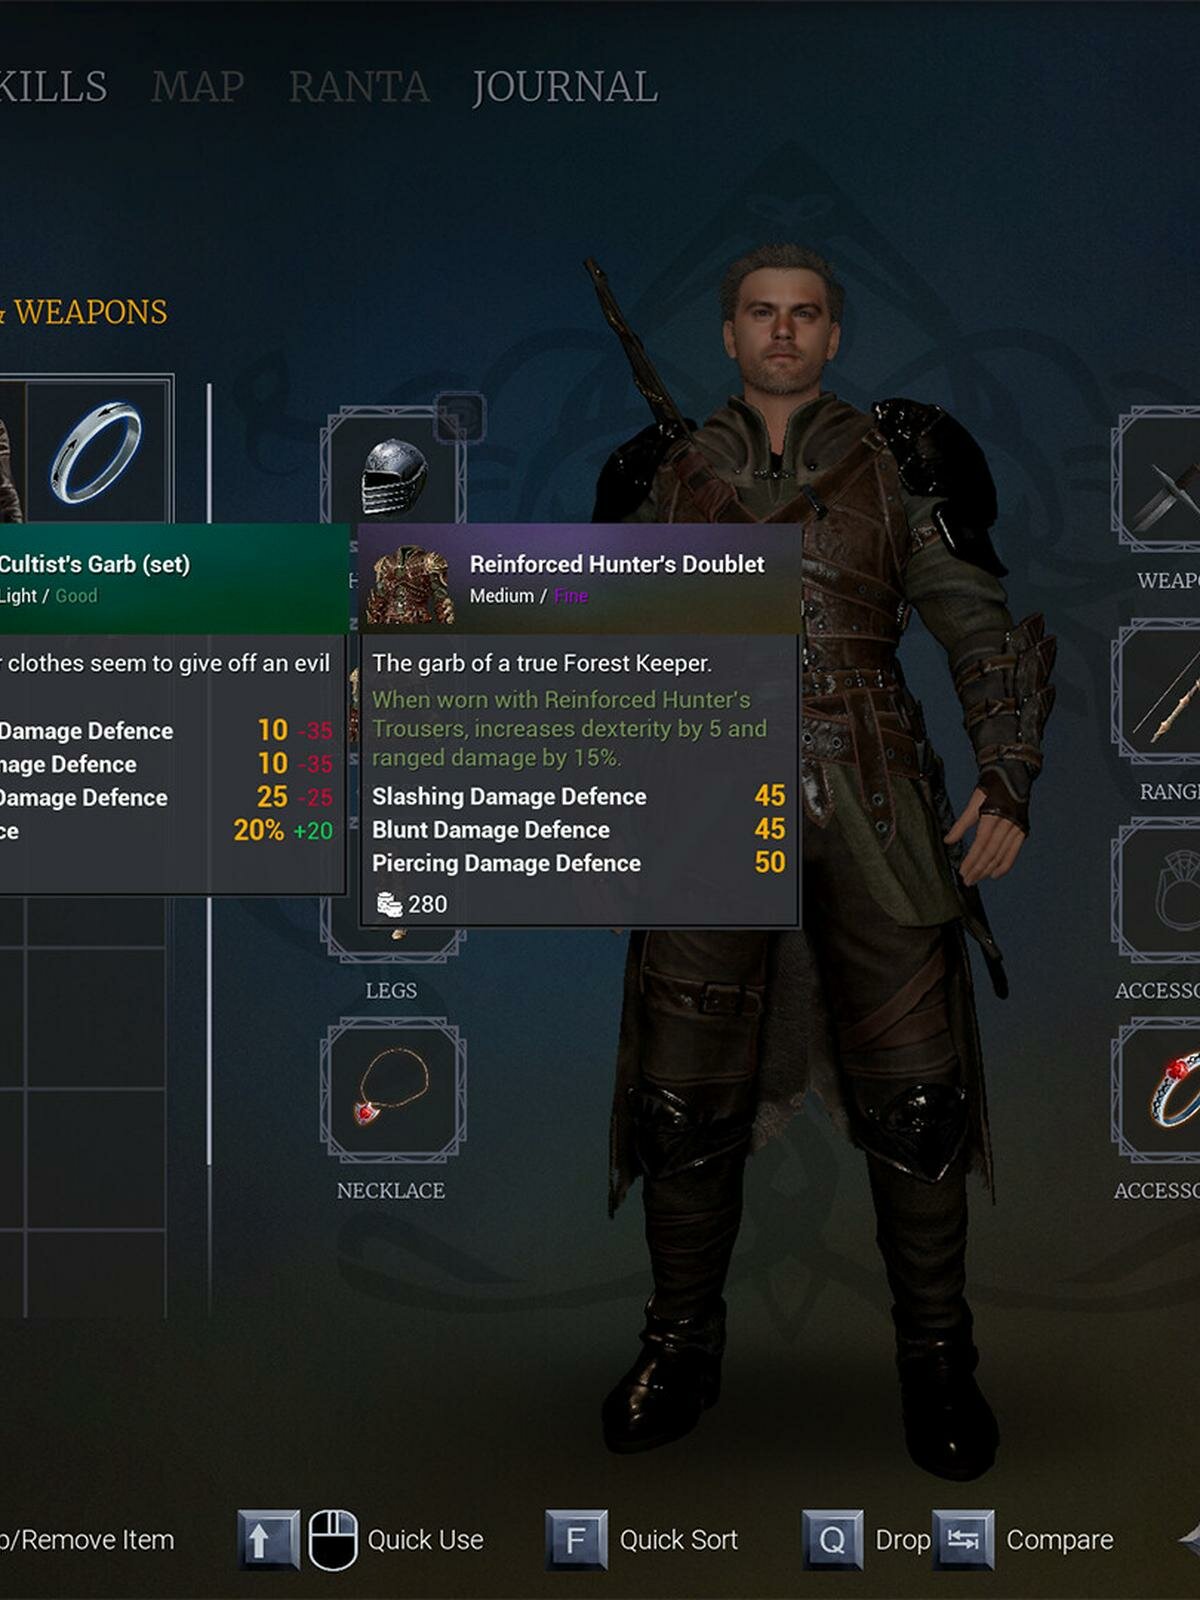Switch to the Ranta tab
Image resolution: width=1200 pixels, height=1600 pixels.
point(359,87)
